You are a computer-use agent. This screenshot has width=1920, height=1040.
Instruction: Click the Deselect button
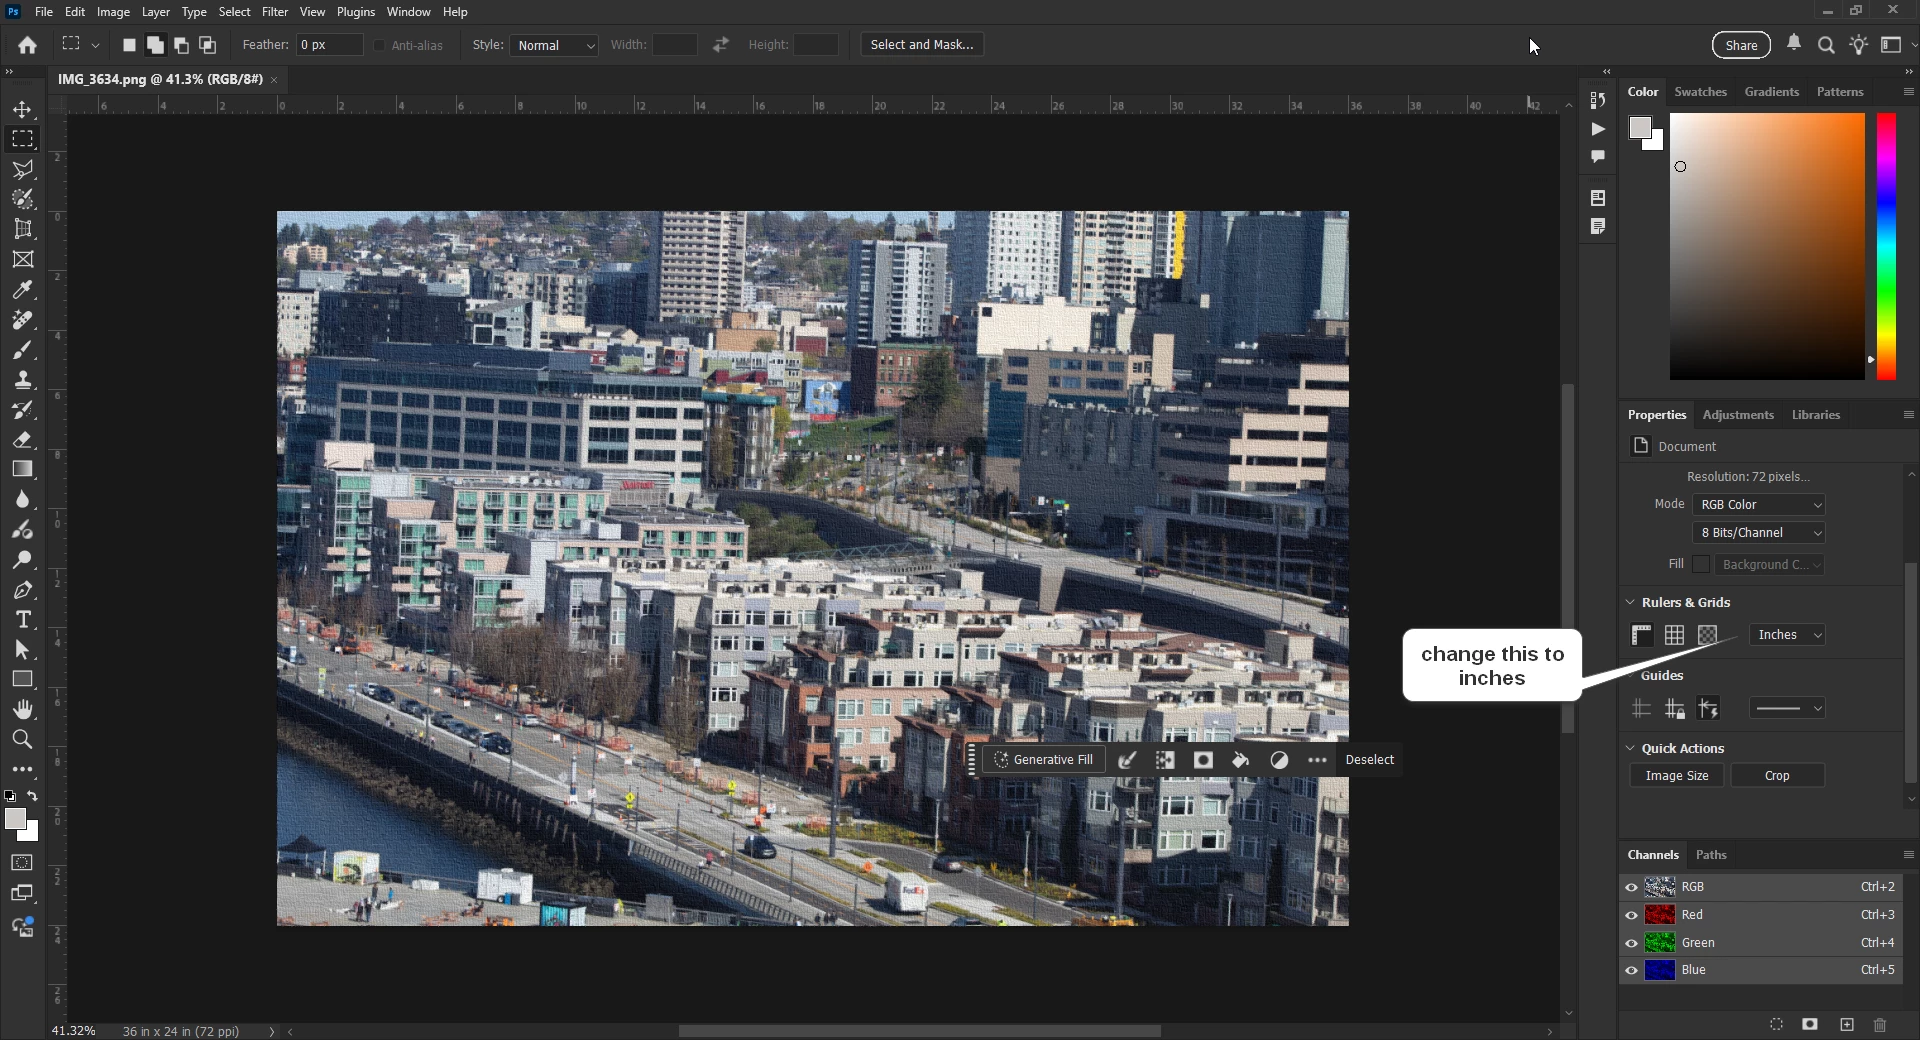[1369, 760]
